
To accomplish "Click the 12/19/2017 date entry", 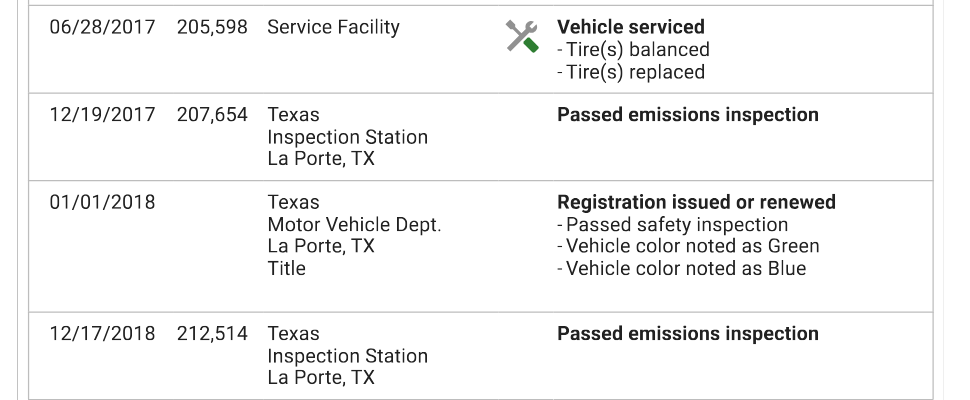I will [103, 115].
